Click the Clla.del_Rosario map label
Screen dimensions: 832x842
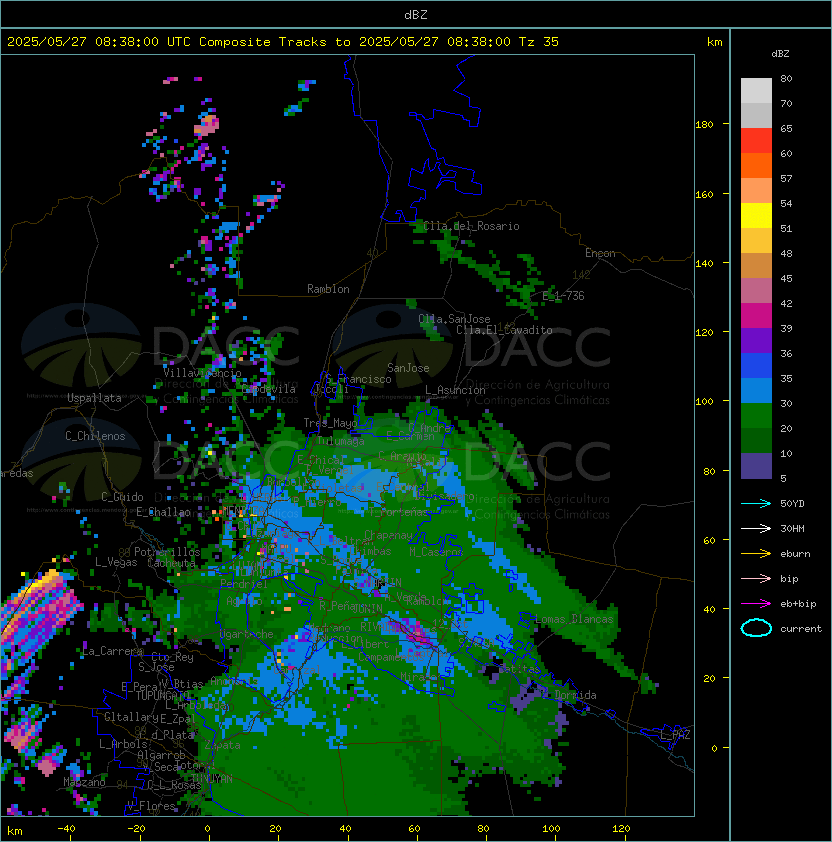471,226
